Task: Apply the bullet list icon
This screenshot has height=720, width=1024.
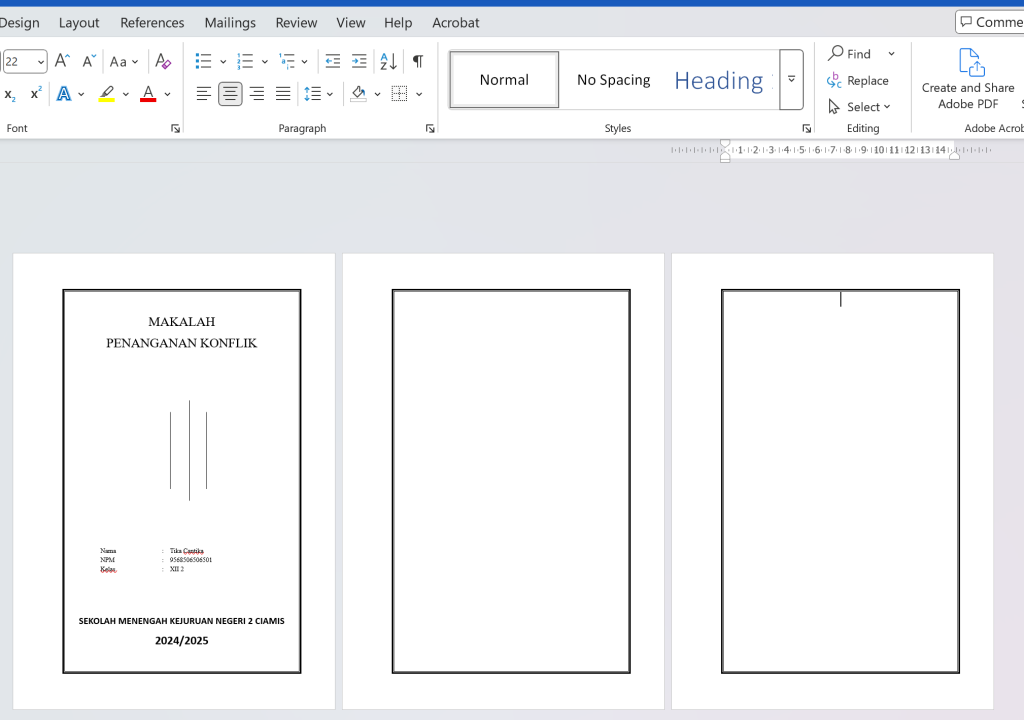Action: (204, 62)
